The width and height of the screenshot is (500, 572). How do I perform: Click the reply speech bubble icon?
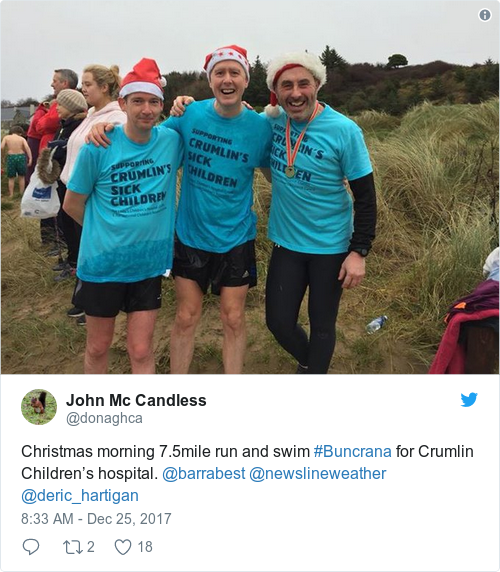coord(31,547)
